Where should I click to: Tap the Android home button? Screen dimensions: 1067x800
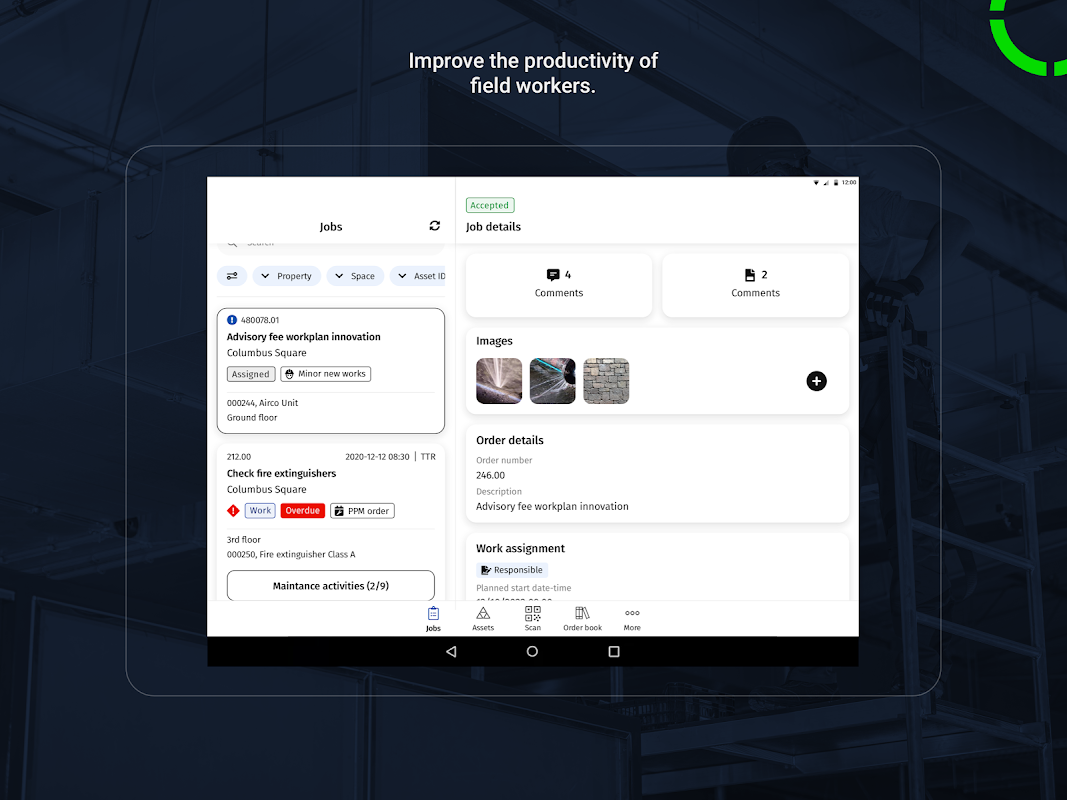click(532, 652)
